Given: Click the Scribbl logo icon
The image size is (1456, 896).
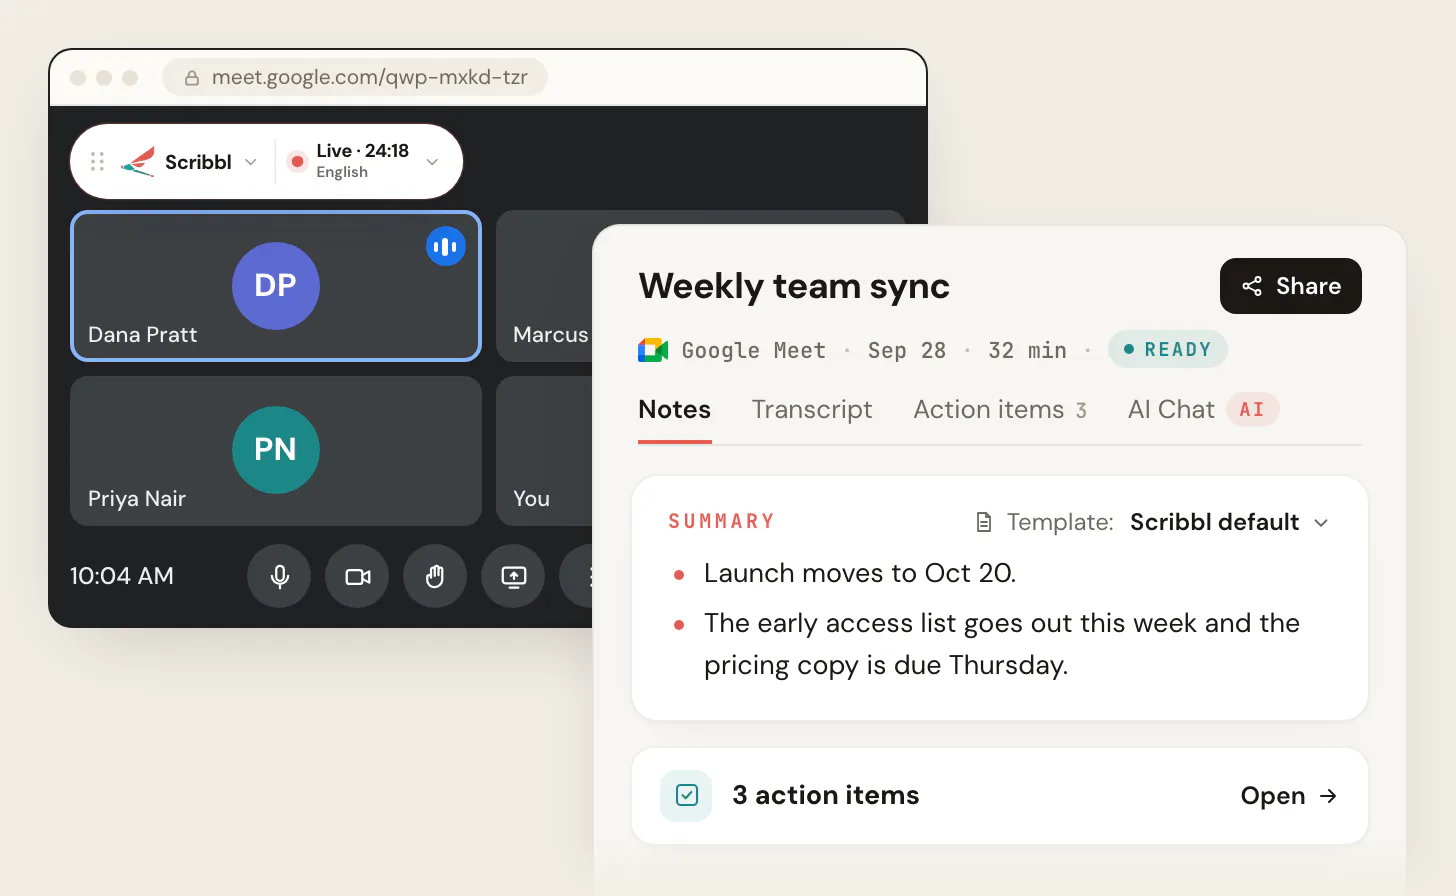Looking at the screenshot, I should coord(138,162).
